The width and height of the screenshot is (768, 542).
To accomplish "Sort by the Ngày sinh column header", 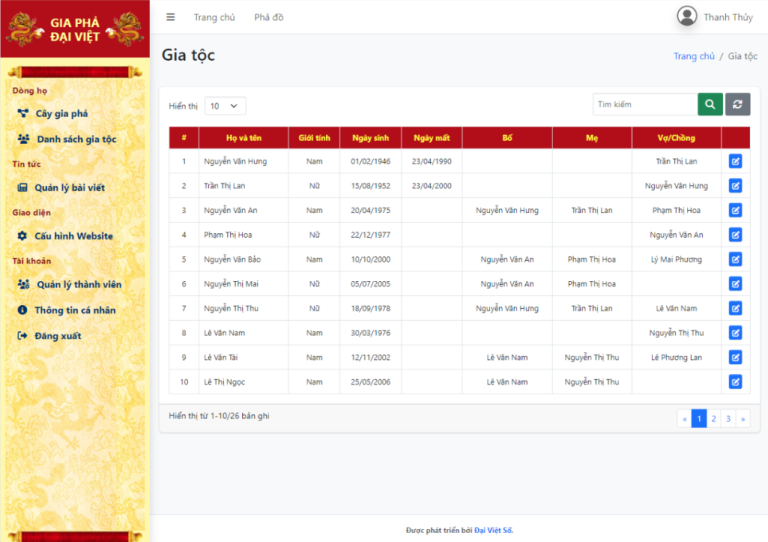I will pyautogui.click(x=370, y=138).
